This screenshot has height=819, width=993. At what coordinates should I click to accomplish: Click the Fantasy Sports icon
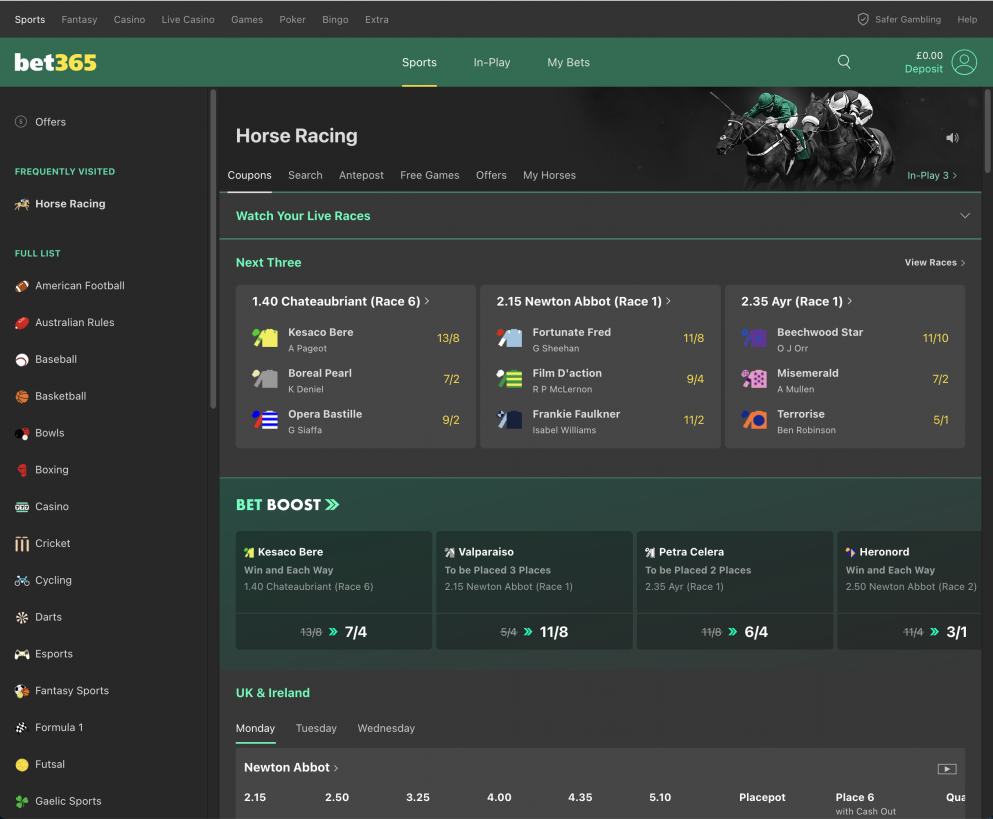coord(22,691)
